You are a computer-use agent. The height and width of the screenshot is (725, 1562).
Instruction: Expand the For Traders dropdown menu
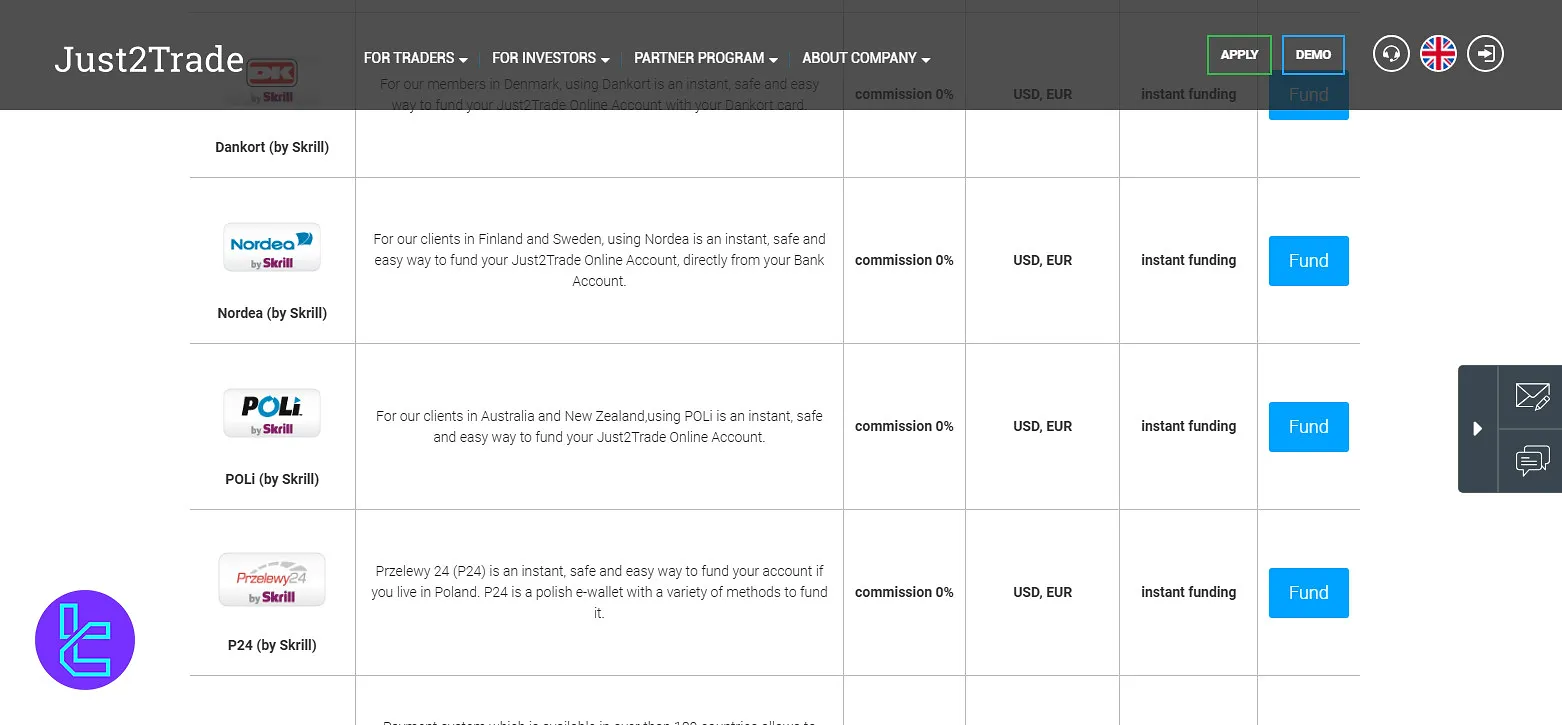tap(415, 58)
